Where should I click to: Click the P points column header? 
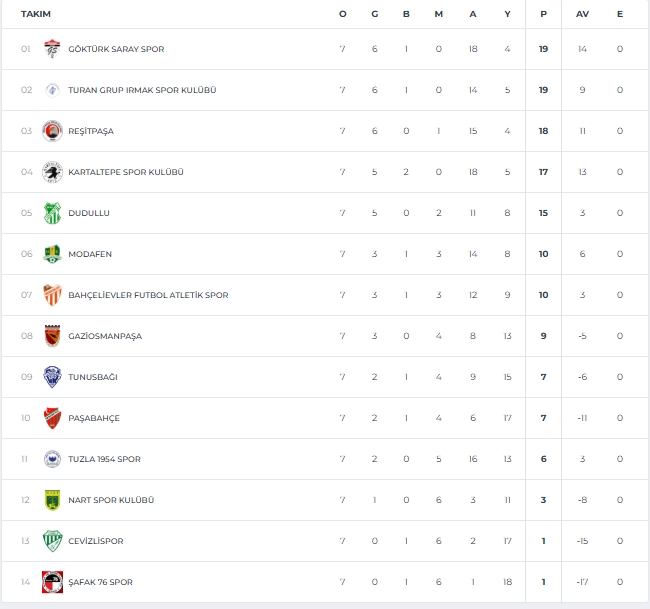tap(544, 14)
